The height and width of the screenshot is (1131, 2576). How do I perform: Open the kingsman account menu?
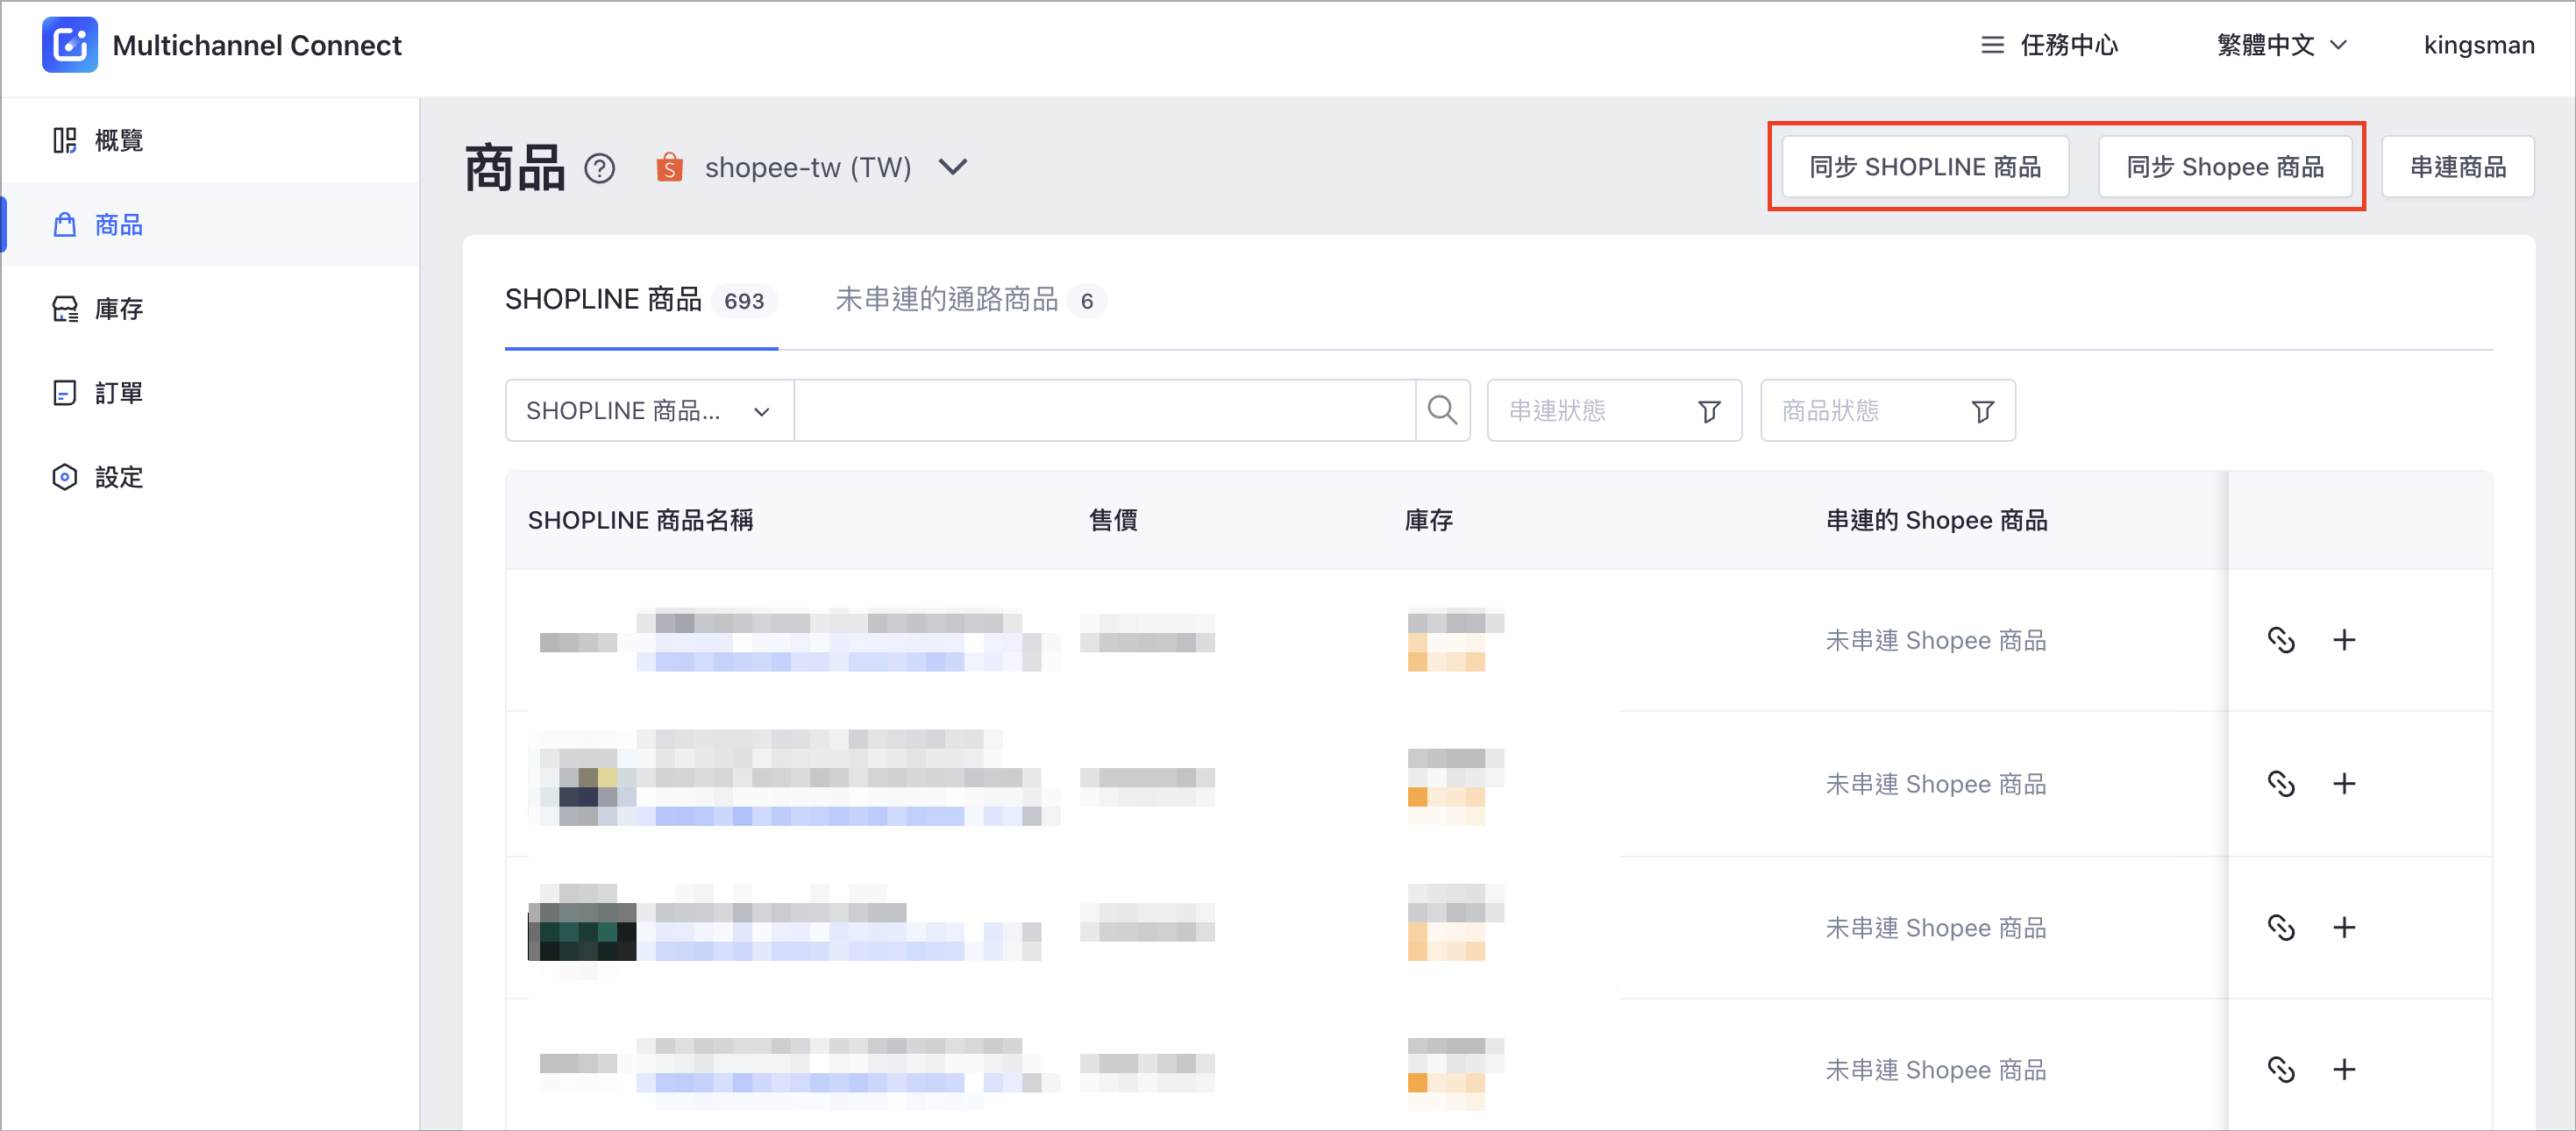(2478, 45)
